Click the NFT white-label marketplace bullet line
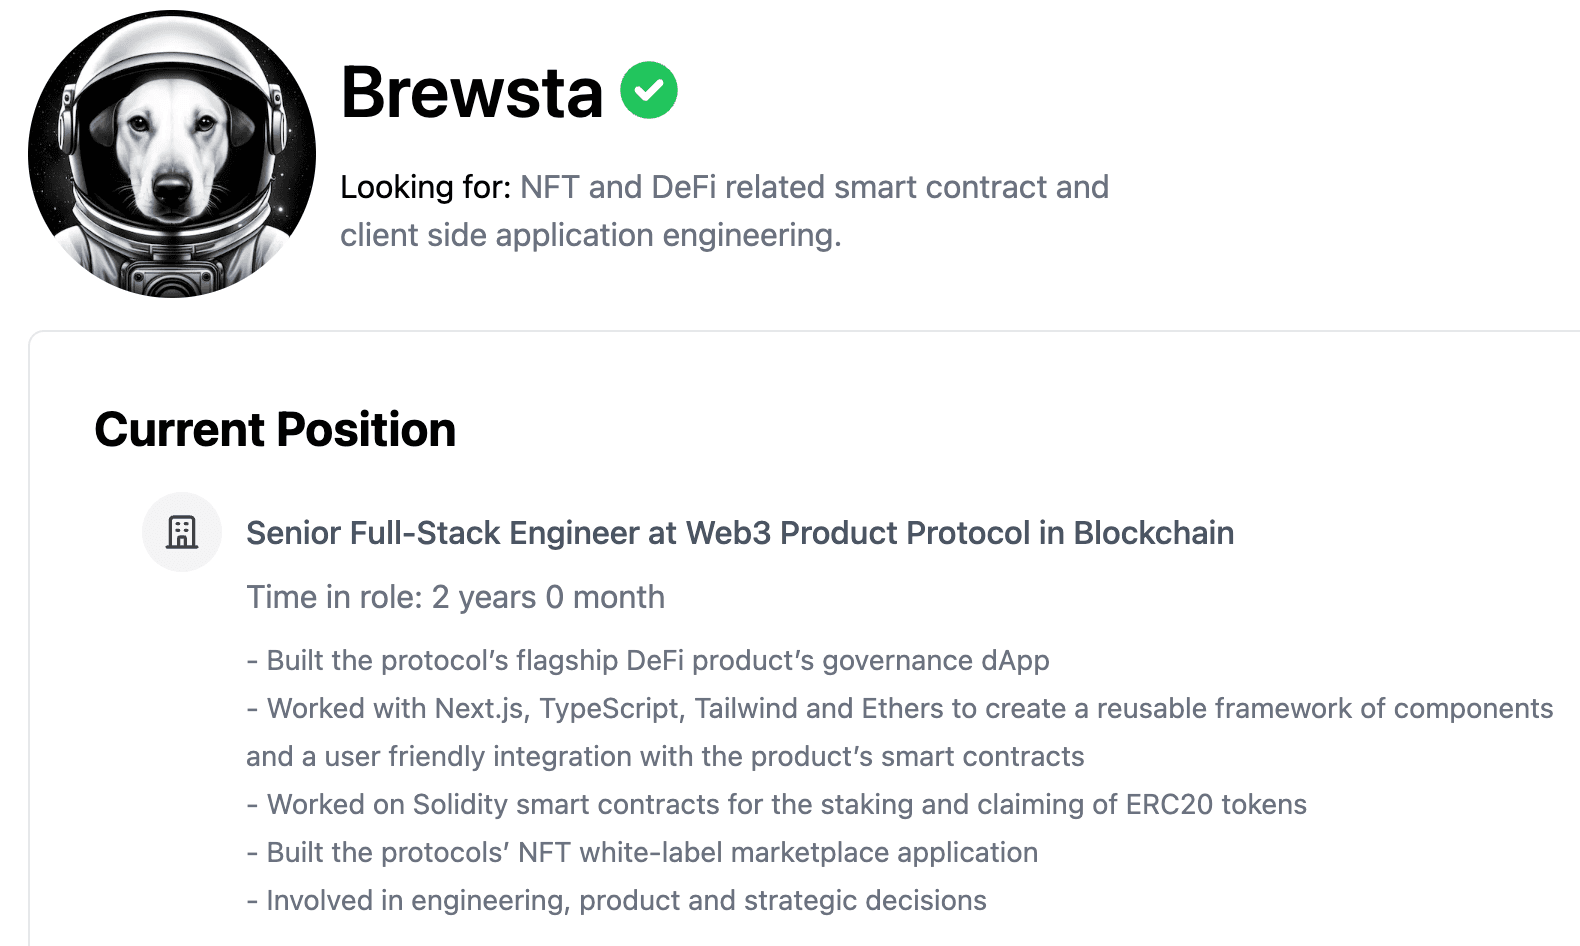This screenshot has width=1580, height=946. click(642, 853)
